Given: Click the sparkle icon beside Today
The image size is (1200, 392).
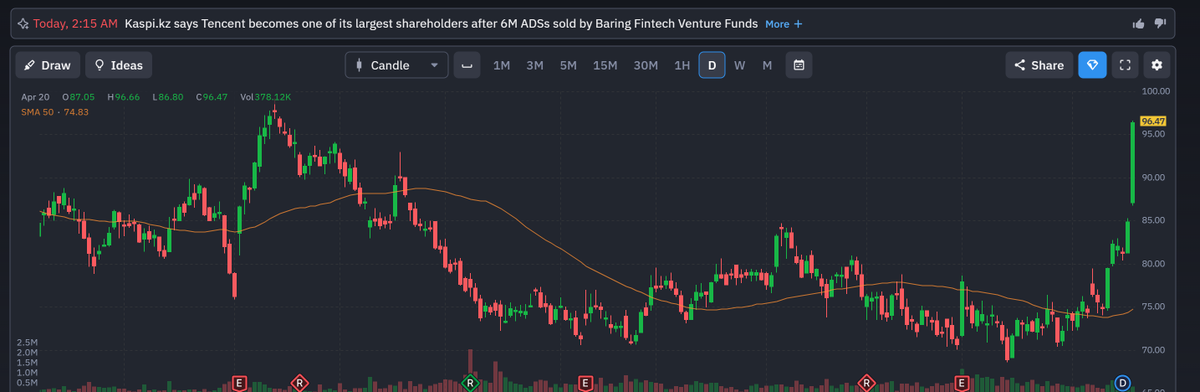Looking at the screenshot, I should point(23,23).
